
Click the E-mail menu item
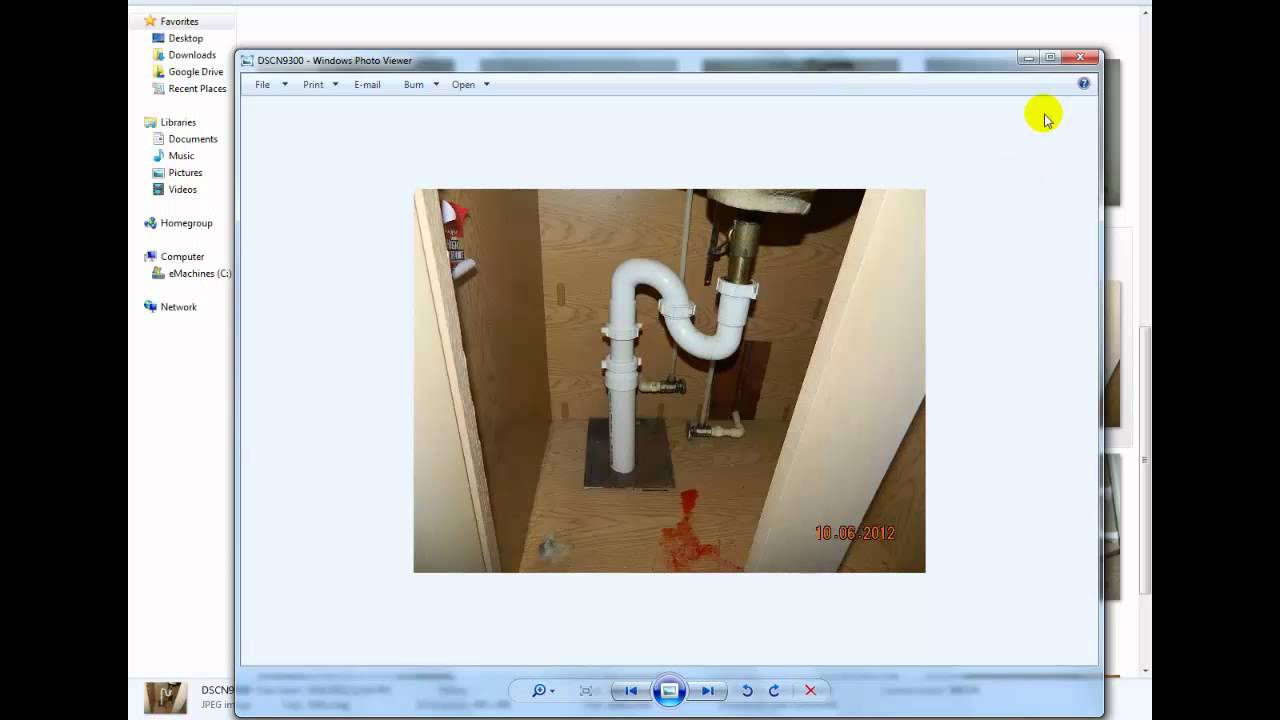coord(367,85)
